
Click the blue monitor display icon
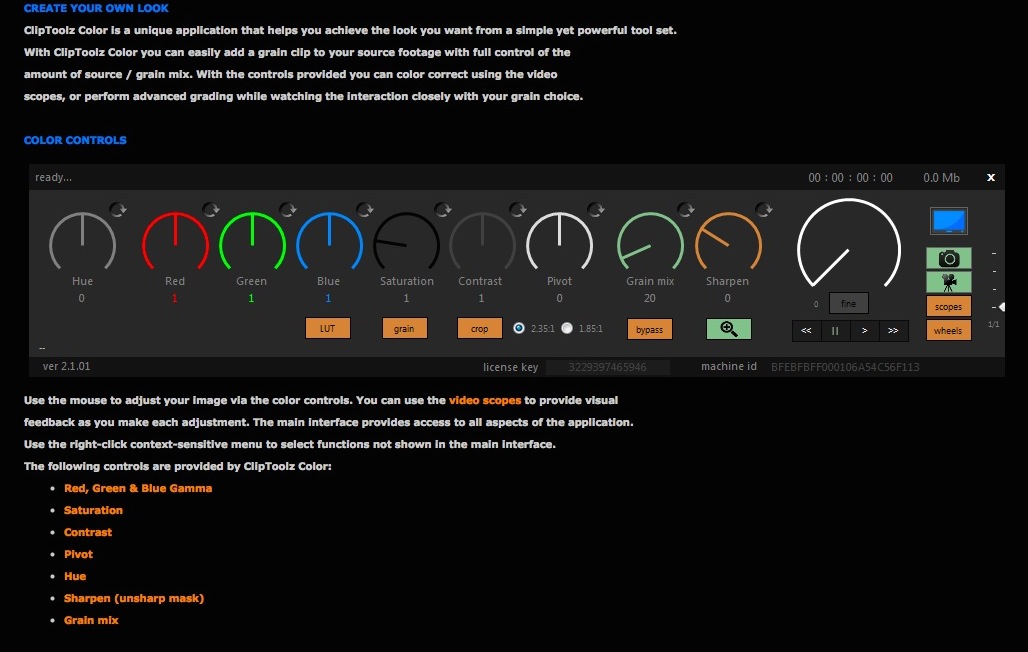949,221
